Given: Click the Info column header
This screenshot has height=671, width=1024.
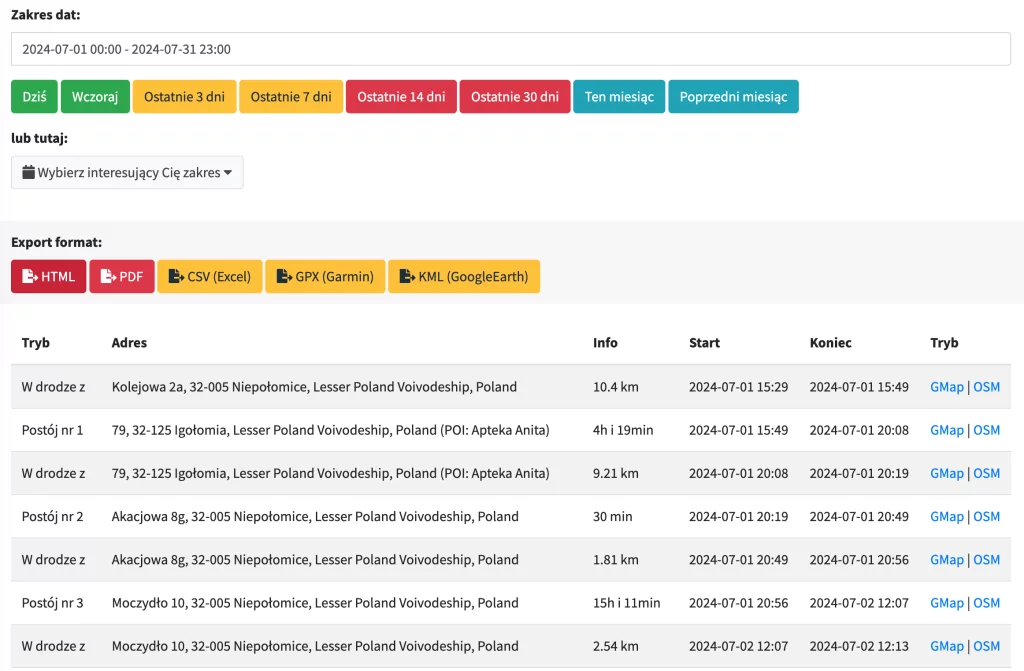Looking at the screenshot, I should click(605, 342).
